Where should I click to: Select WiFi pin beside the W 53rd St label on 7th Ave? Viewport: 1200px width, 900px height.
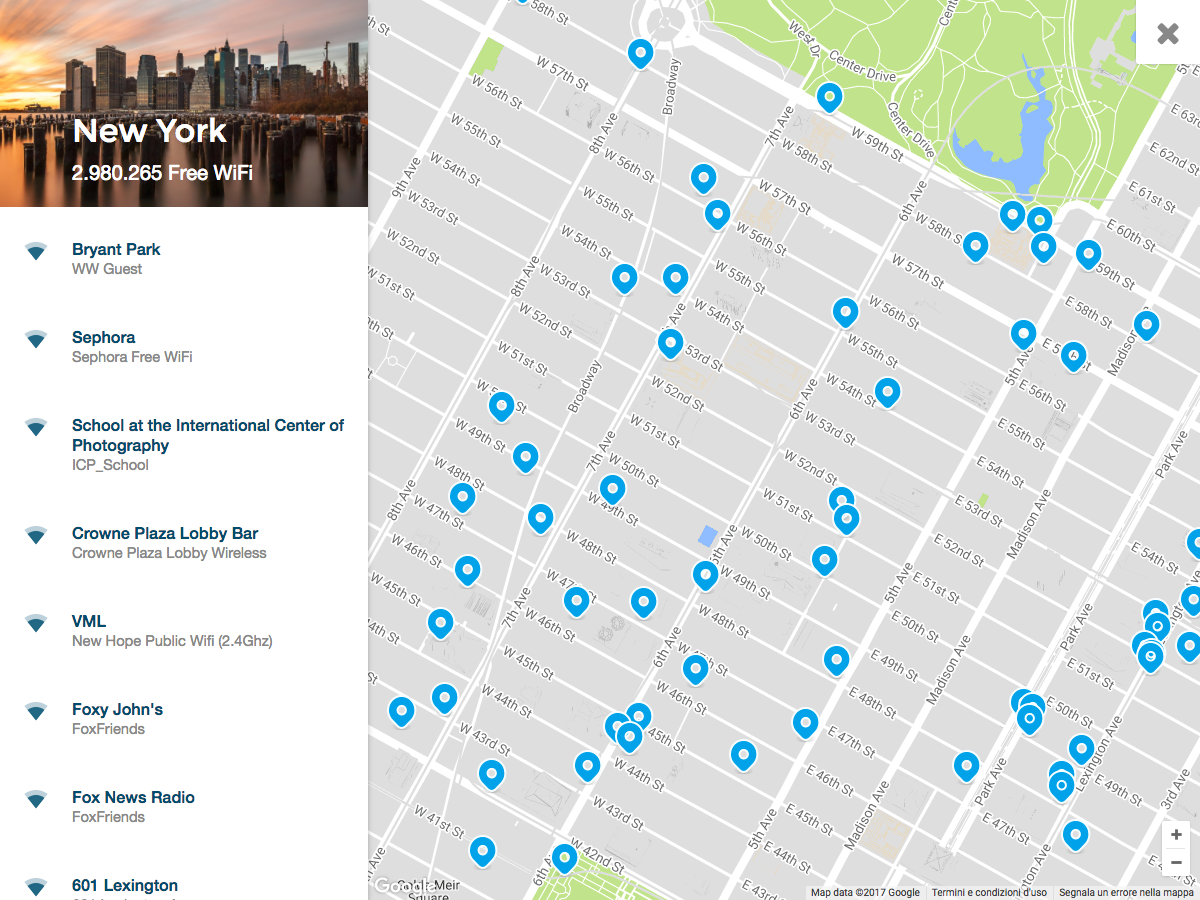click(670, 342)
